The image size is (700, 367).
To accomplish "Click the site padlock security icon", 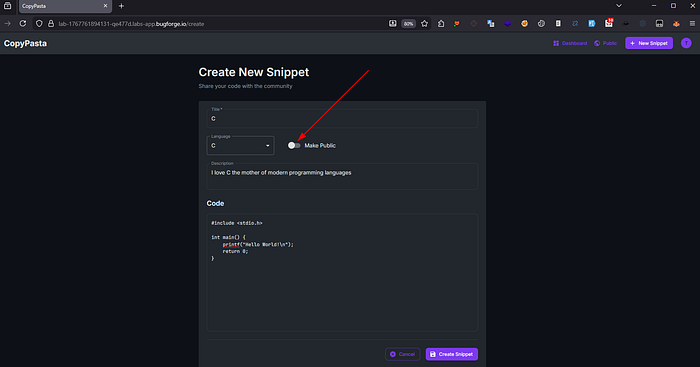I will pyautogui.click(x=51, y=24).
